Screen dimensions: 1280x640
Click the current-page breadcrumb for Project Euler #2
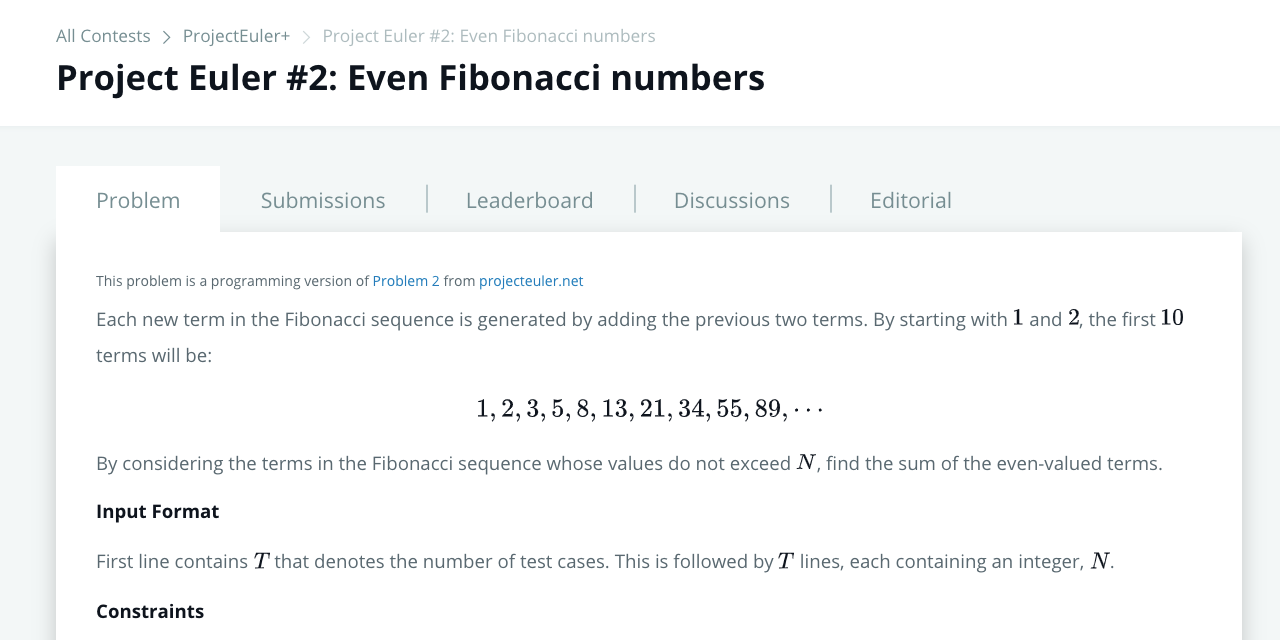pos(489,36)
